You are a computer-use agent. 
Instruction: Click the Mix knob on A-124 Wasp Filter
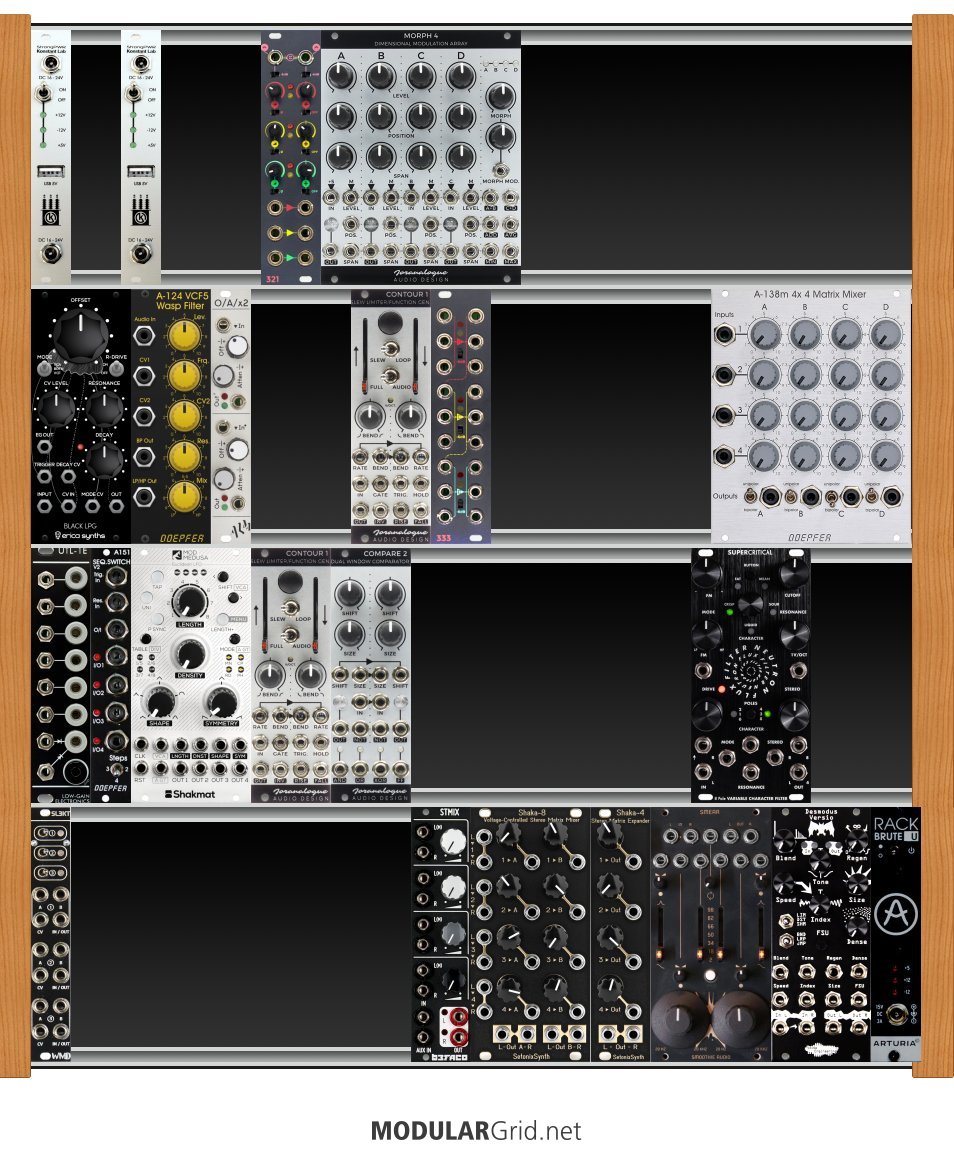pyautogui.click(x=184, y=497)
